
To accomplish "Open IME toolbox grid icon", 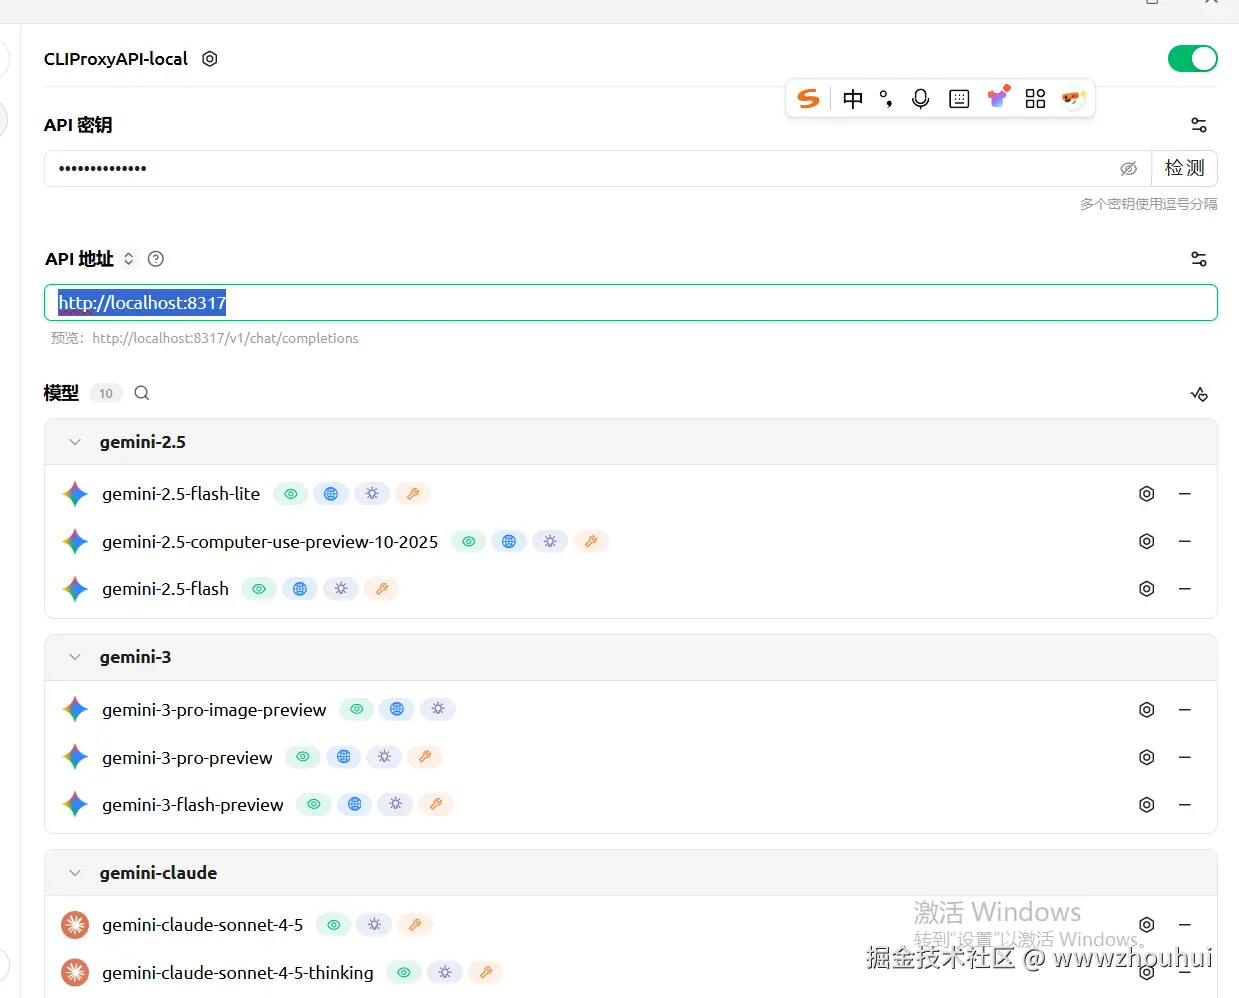I will point(1035,98).
